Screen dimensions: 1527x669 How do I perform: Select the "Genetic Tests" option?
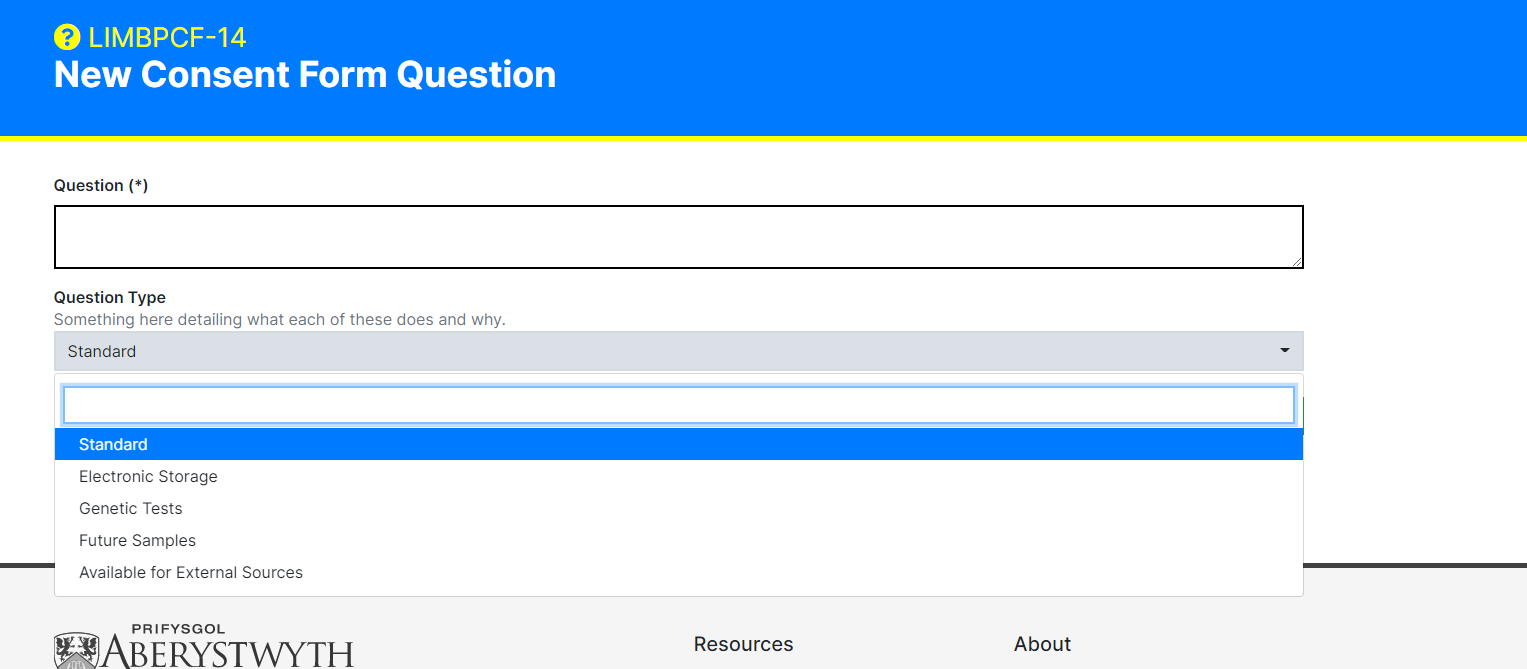[131, 508]
